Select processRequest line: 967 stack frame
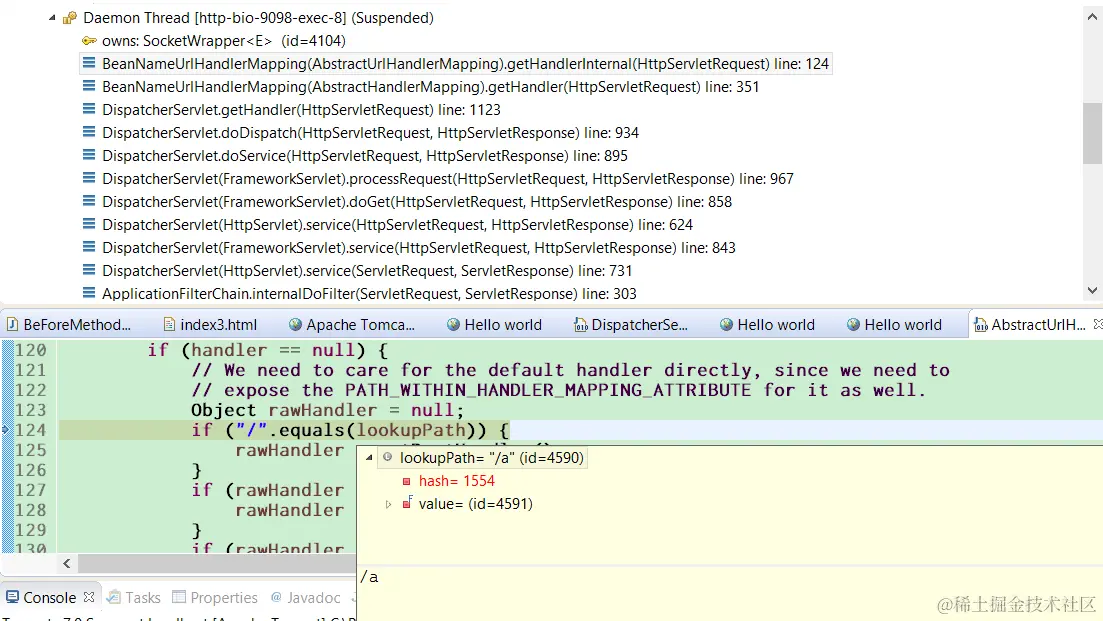 coord(447,179)
